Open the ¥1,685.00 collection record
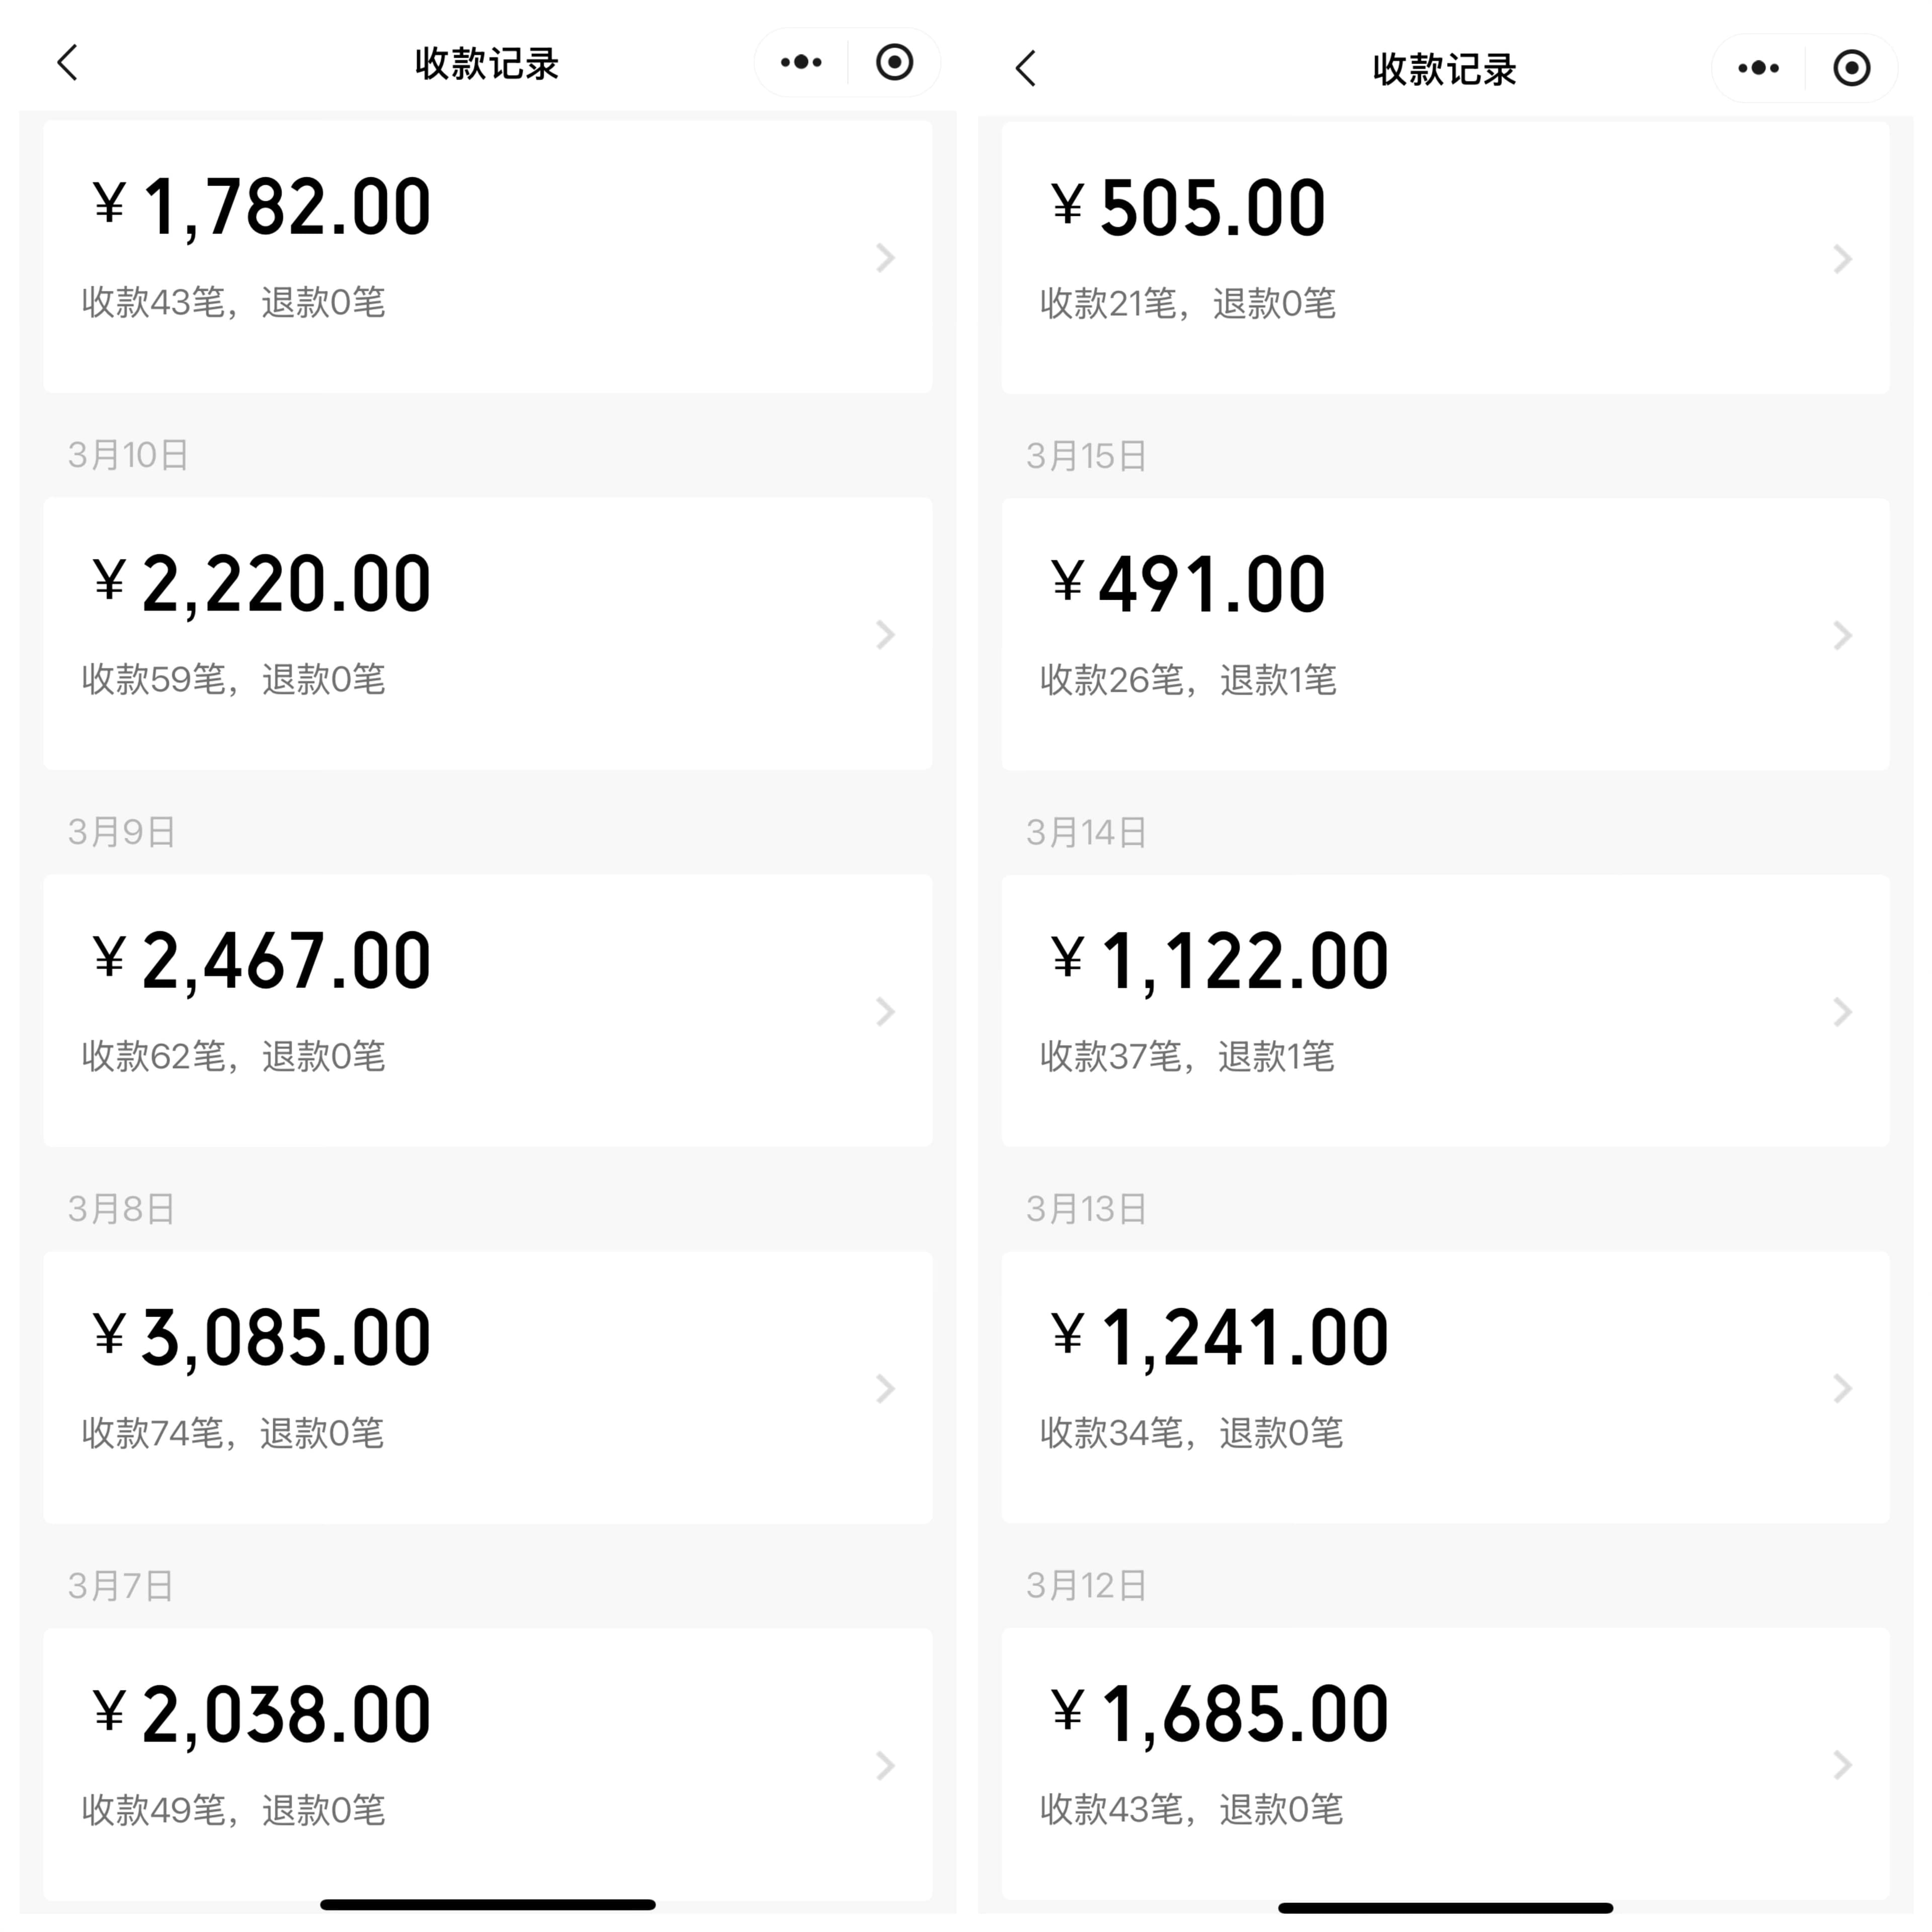 coord(1445,1764)
